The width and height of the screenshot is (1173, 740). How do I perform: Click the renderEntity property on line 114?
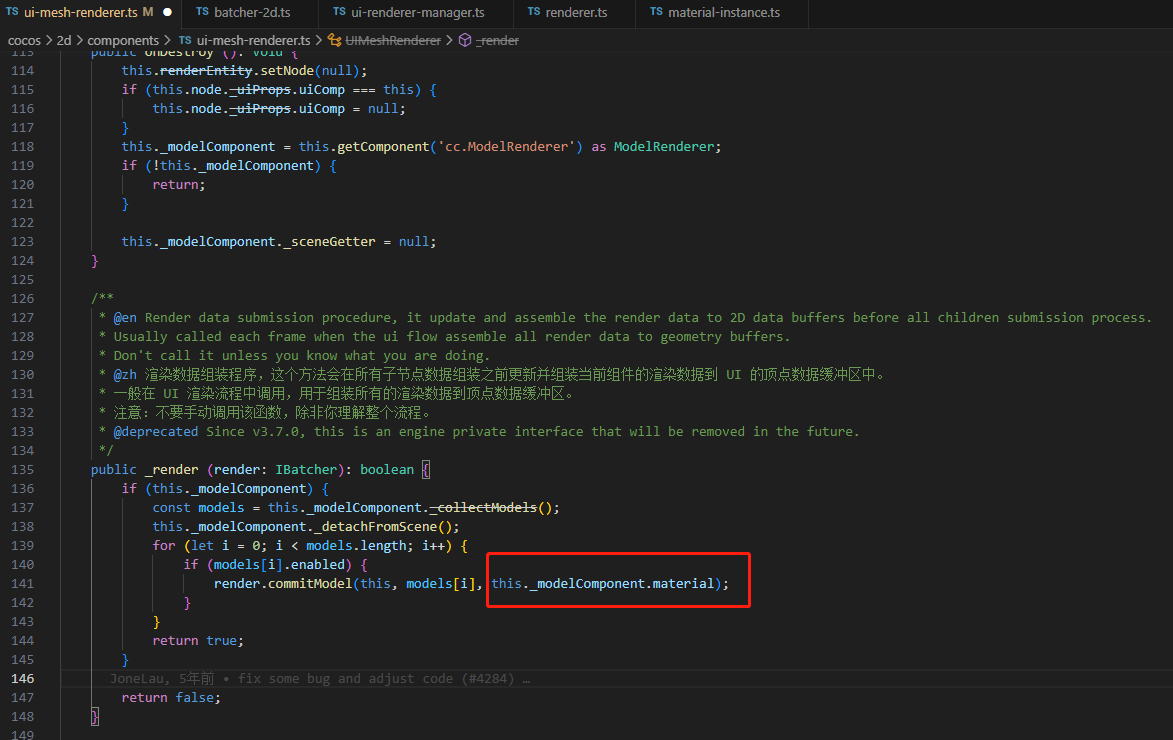tap(206, 71)
